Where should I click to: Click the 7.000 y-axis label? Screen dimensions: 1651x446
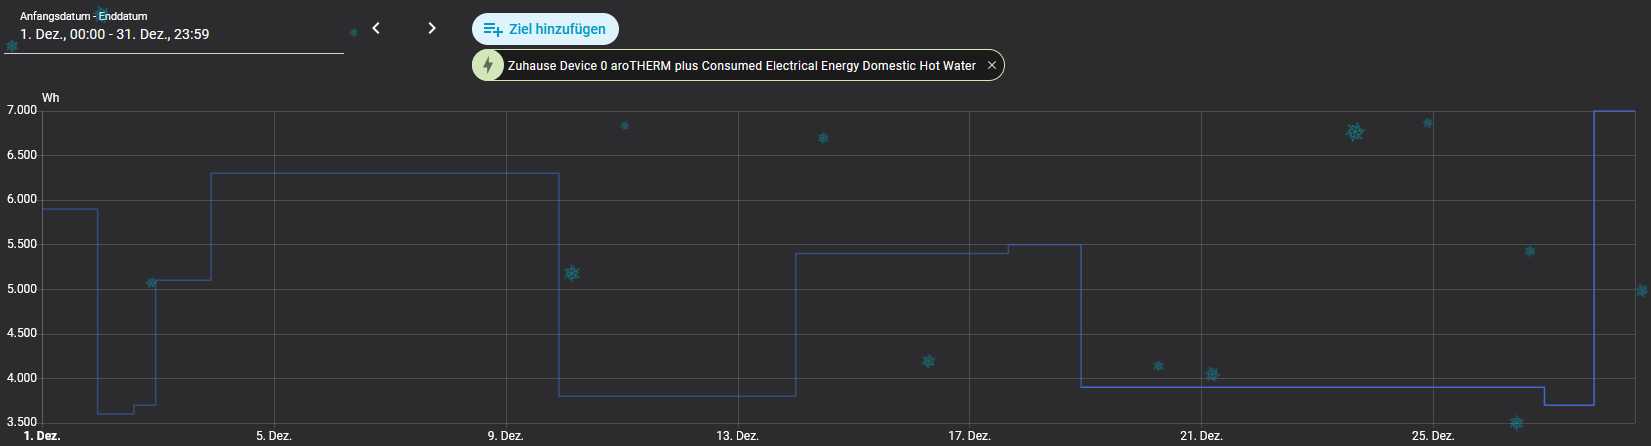[22, 110]
